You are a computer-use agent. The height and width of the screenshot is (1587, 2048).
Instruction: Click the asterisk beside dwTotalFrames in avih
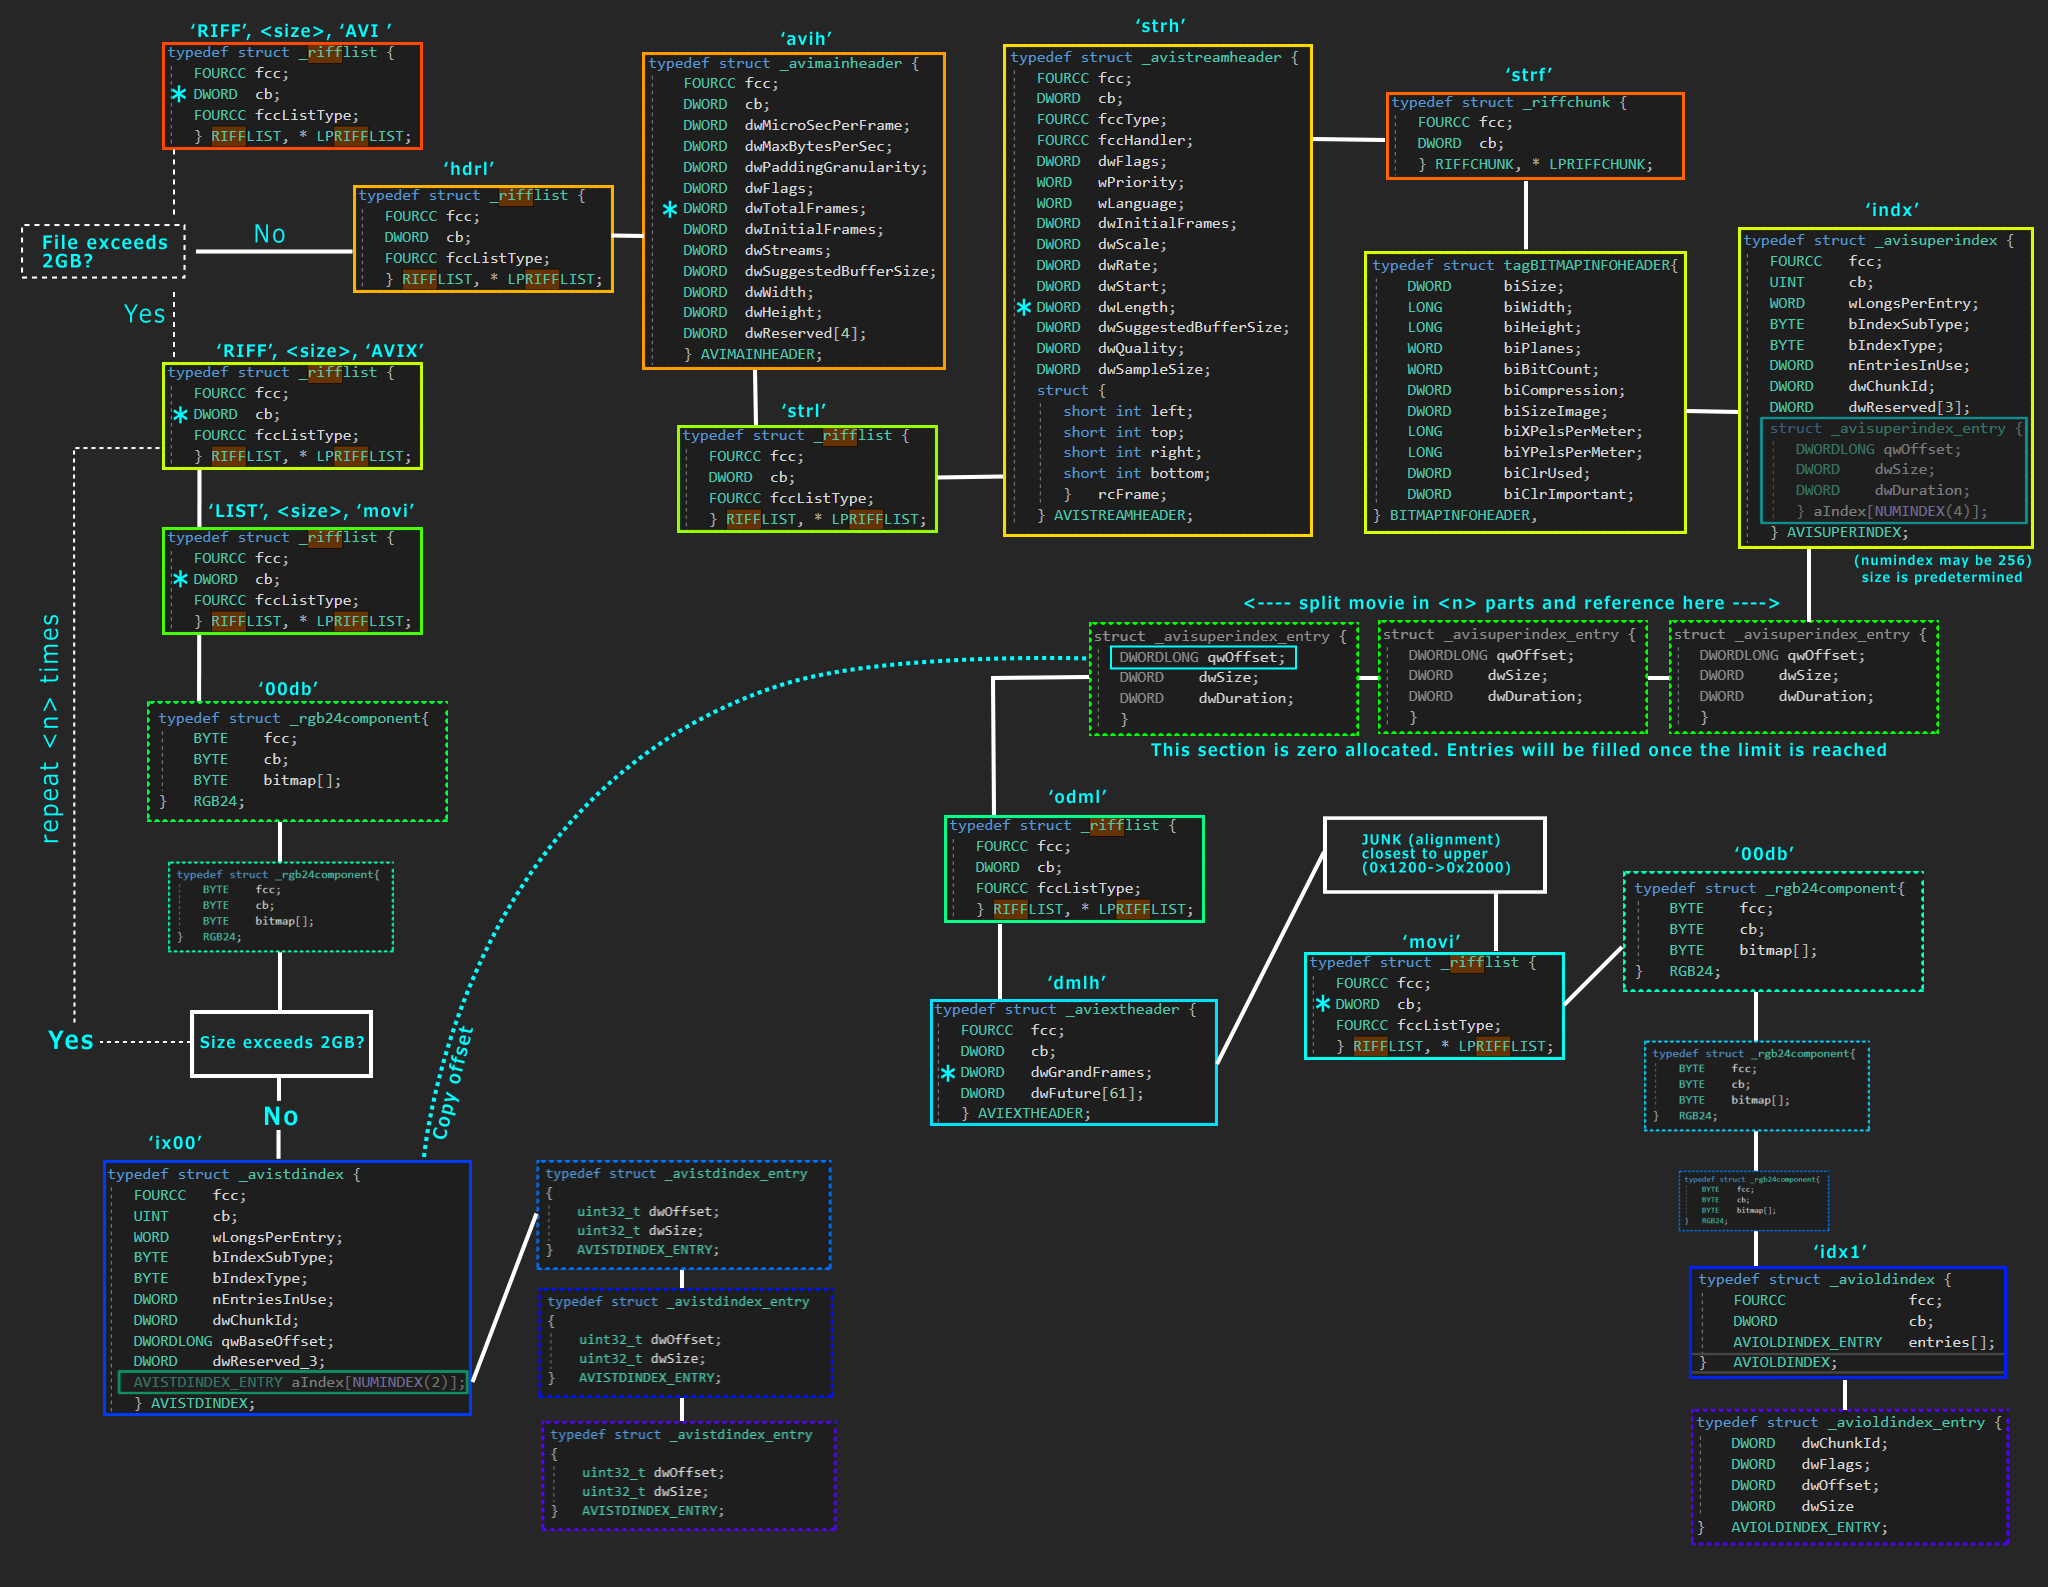pyautogui.click(x=670, y=209)
